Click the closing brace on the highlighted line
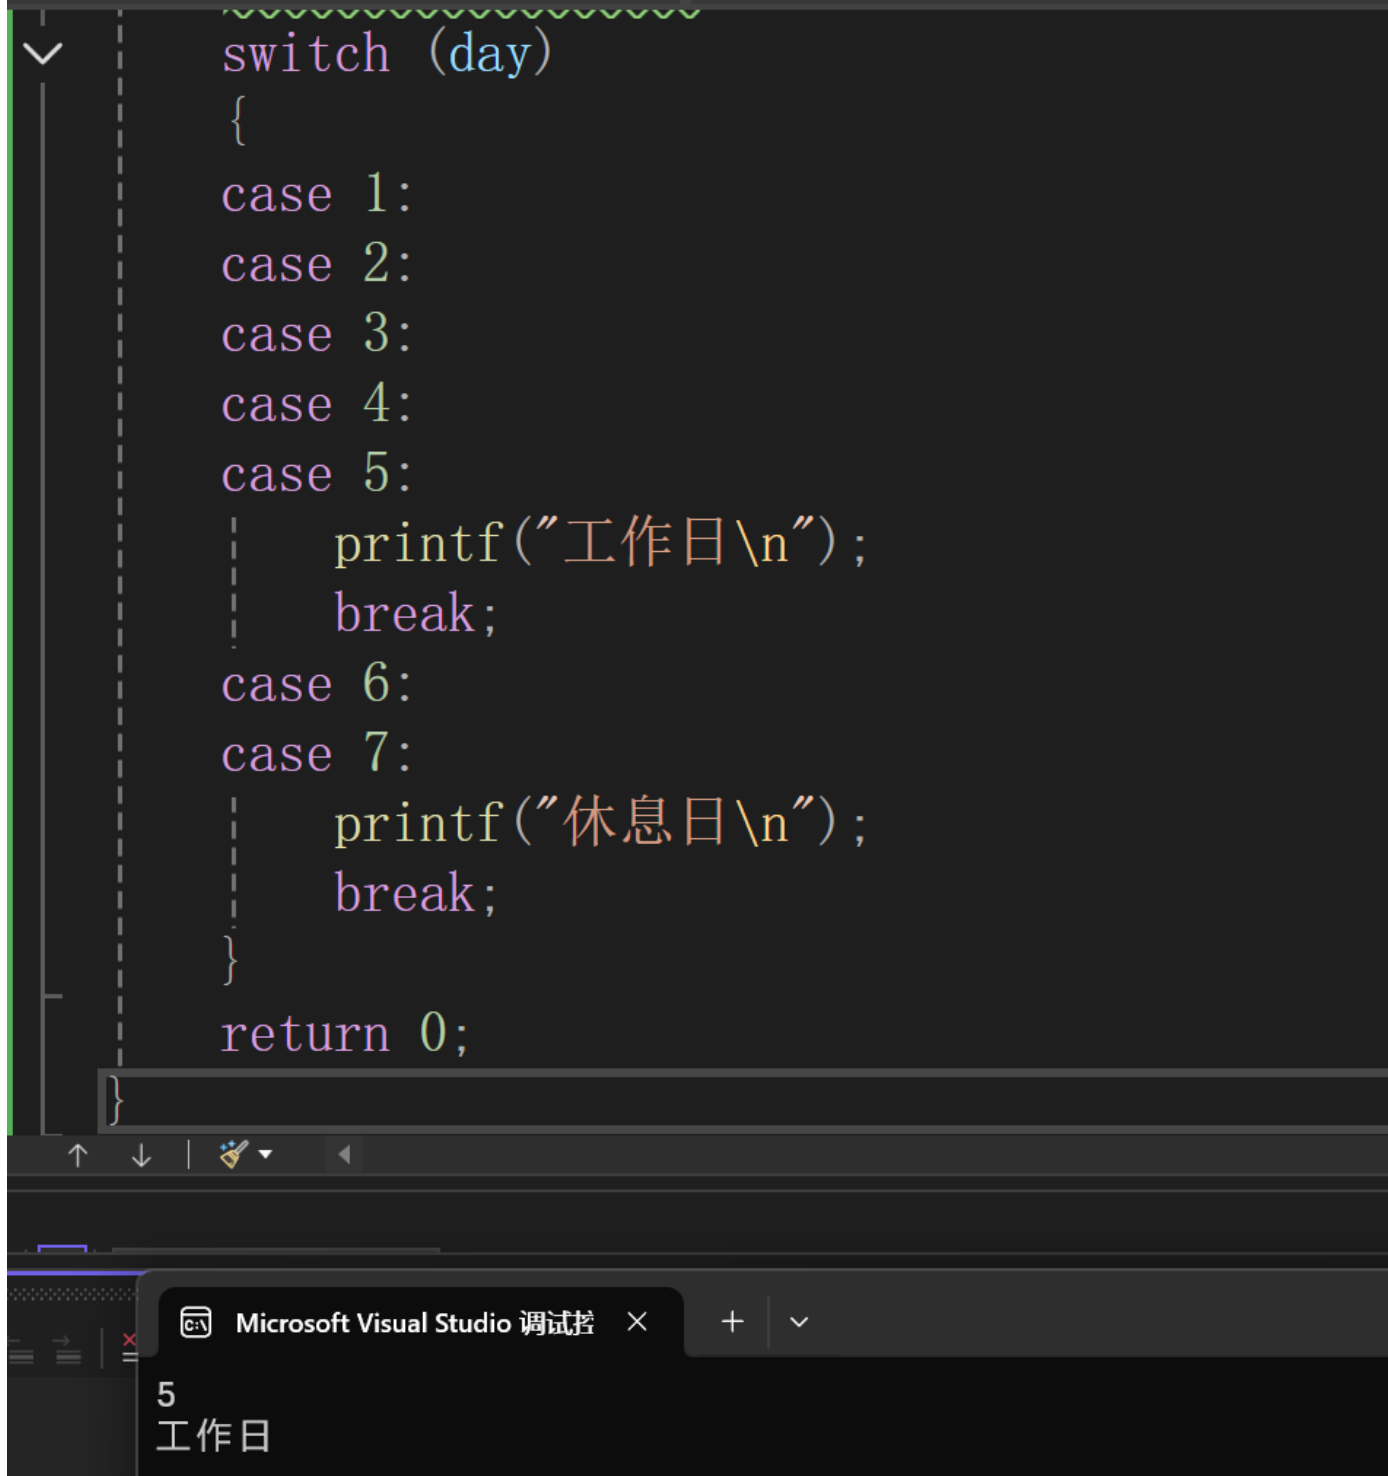Viewport: 1388px width, 1476px height. [115, 1100]
